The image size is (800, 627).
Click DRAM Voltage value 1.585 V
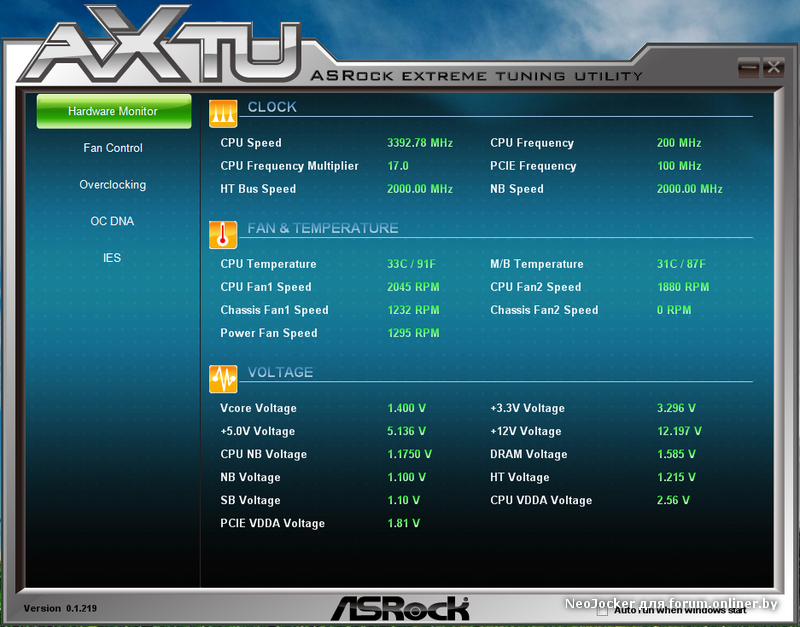677,454
